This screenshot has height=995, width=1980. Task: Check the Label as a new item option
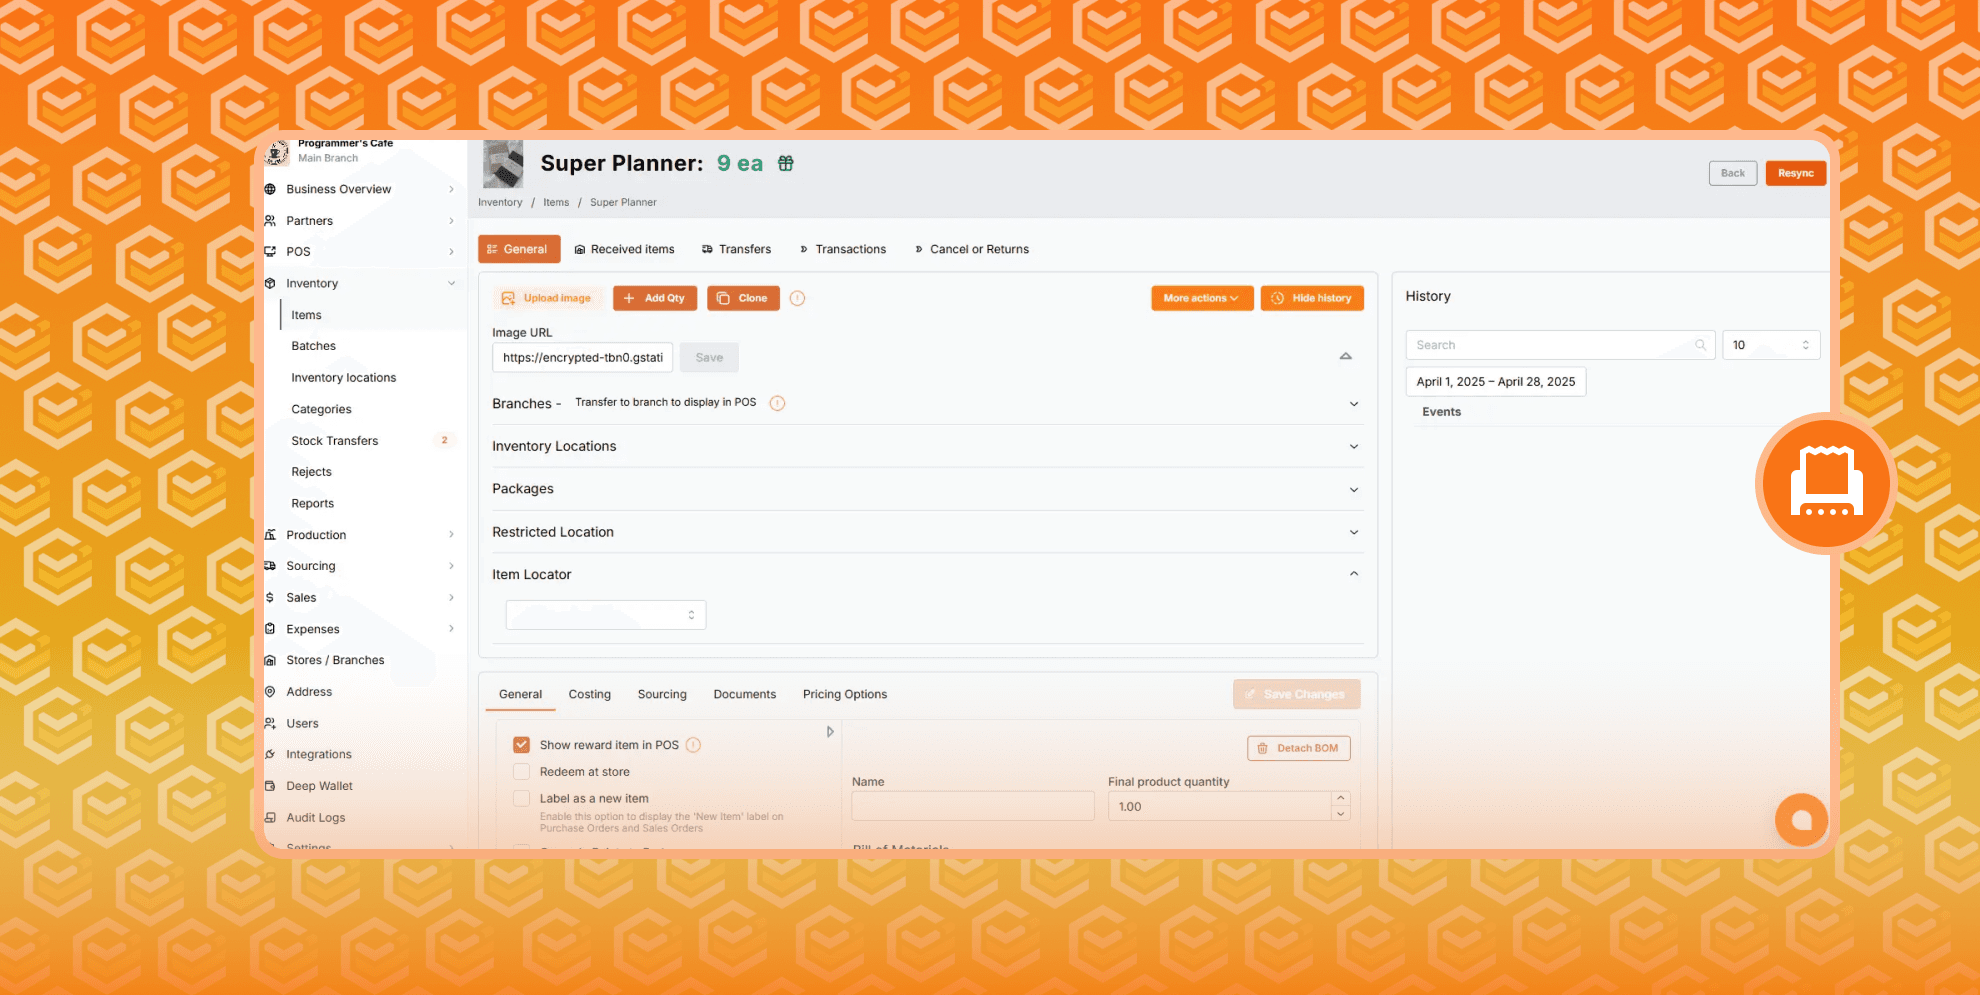[521, 798]
